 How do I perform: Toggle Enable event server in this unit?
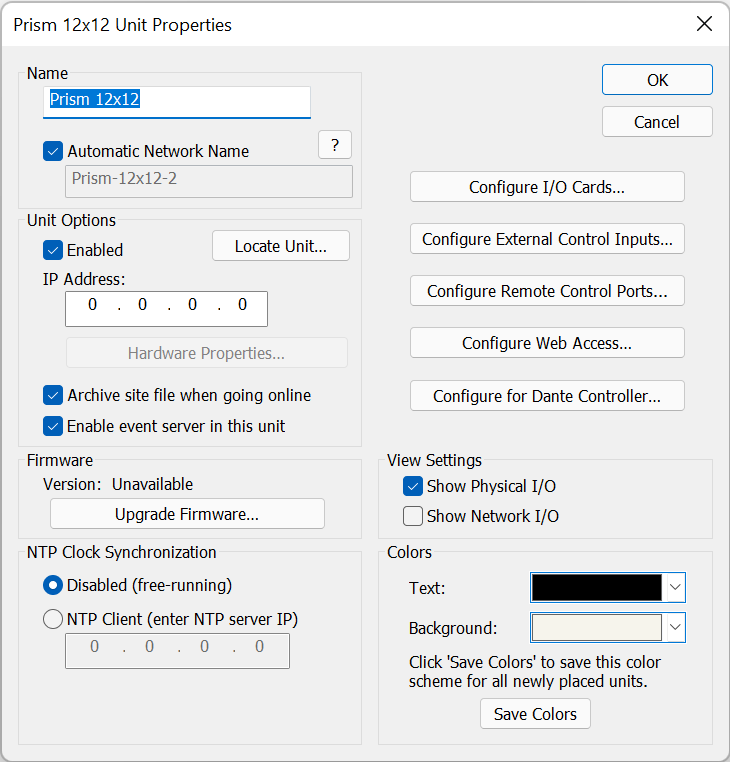[x=53, y=426]
